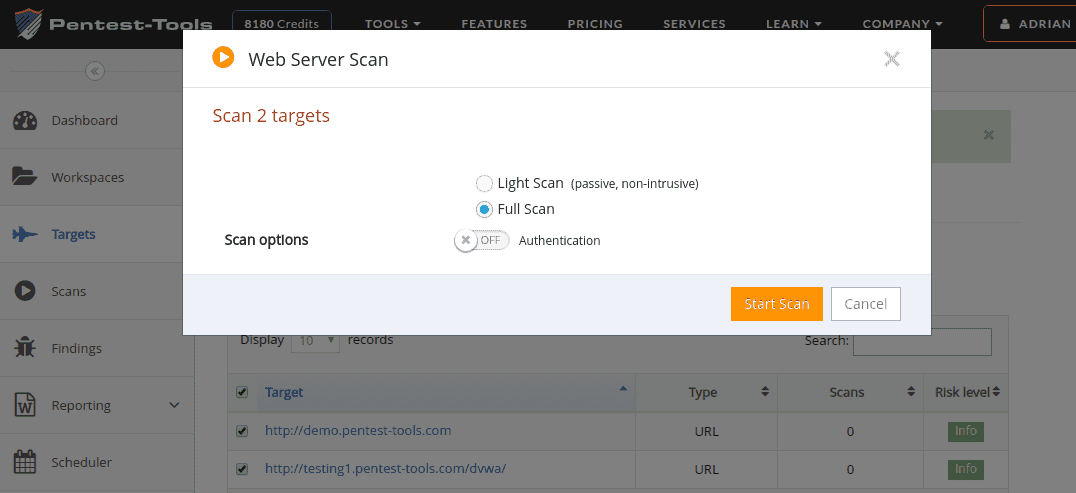Uncheck the demo.pentest-tools.com target checkbox
Image resolution: width=1076 pixels, height=493 pixels.
pyautogui.click(x=241, y=431)
